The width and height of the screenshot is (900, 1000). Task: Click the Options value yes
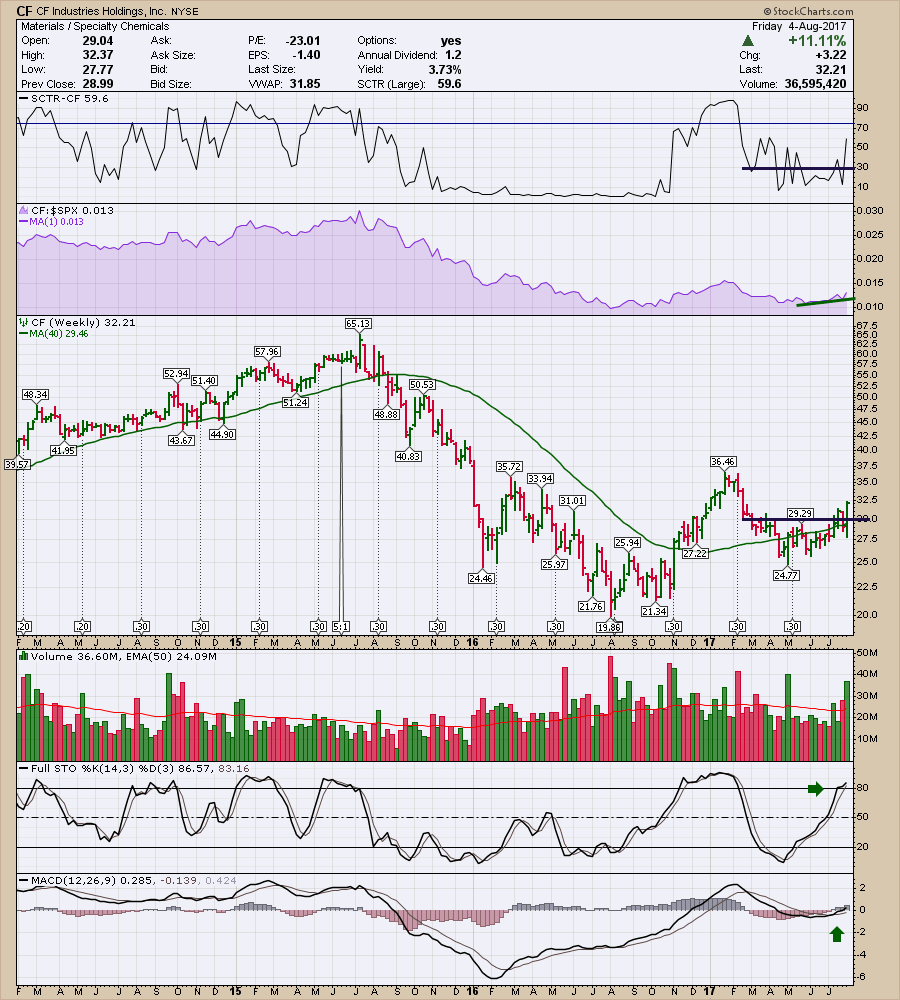point(450,41)
